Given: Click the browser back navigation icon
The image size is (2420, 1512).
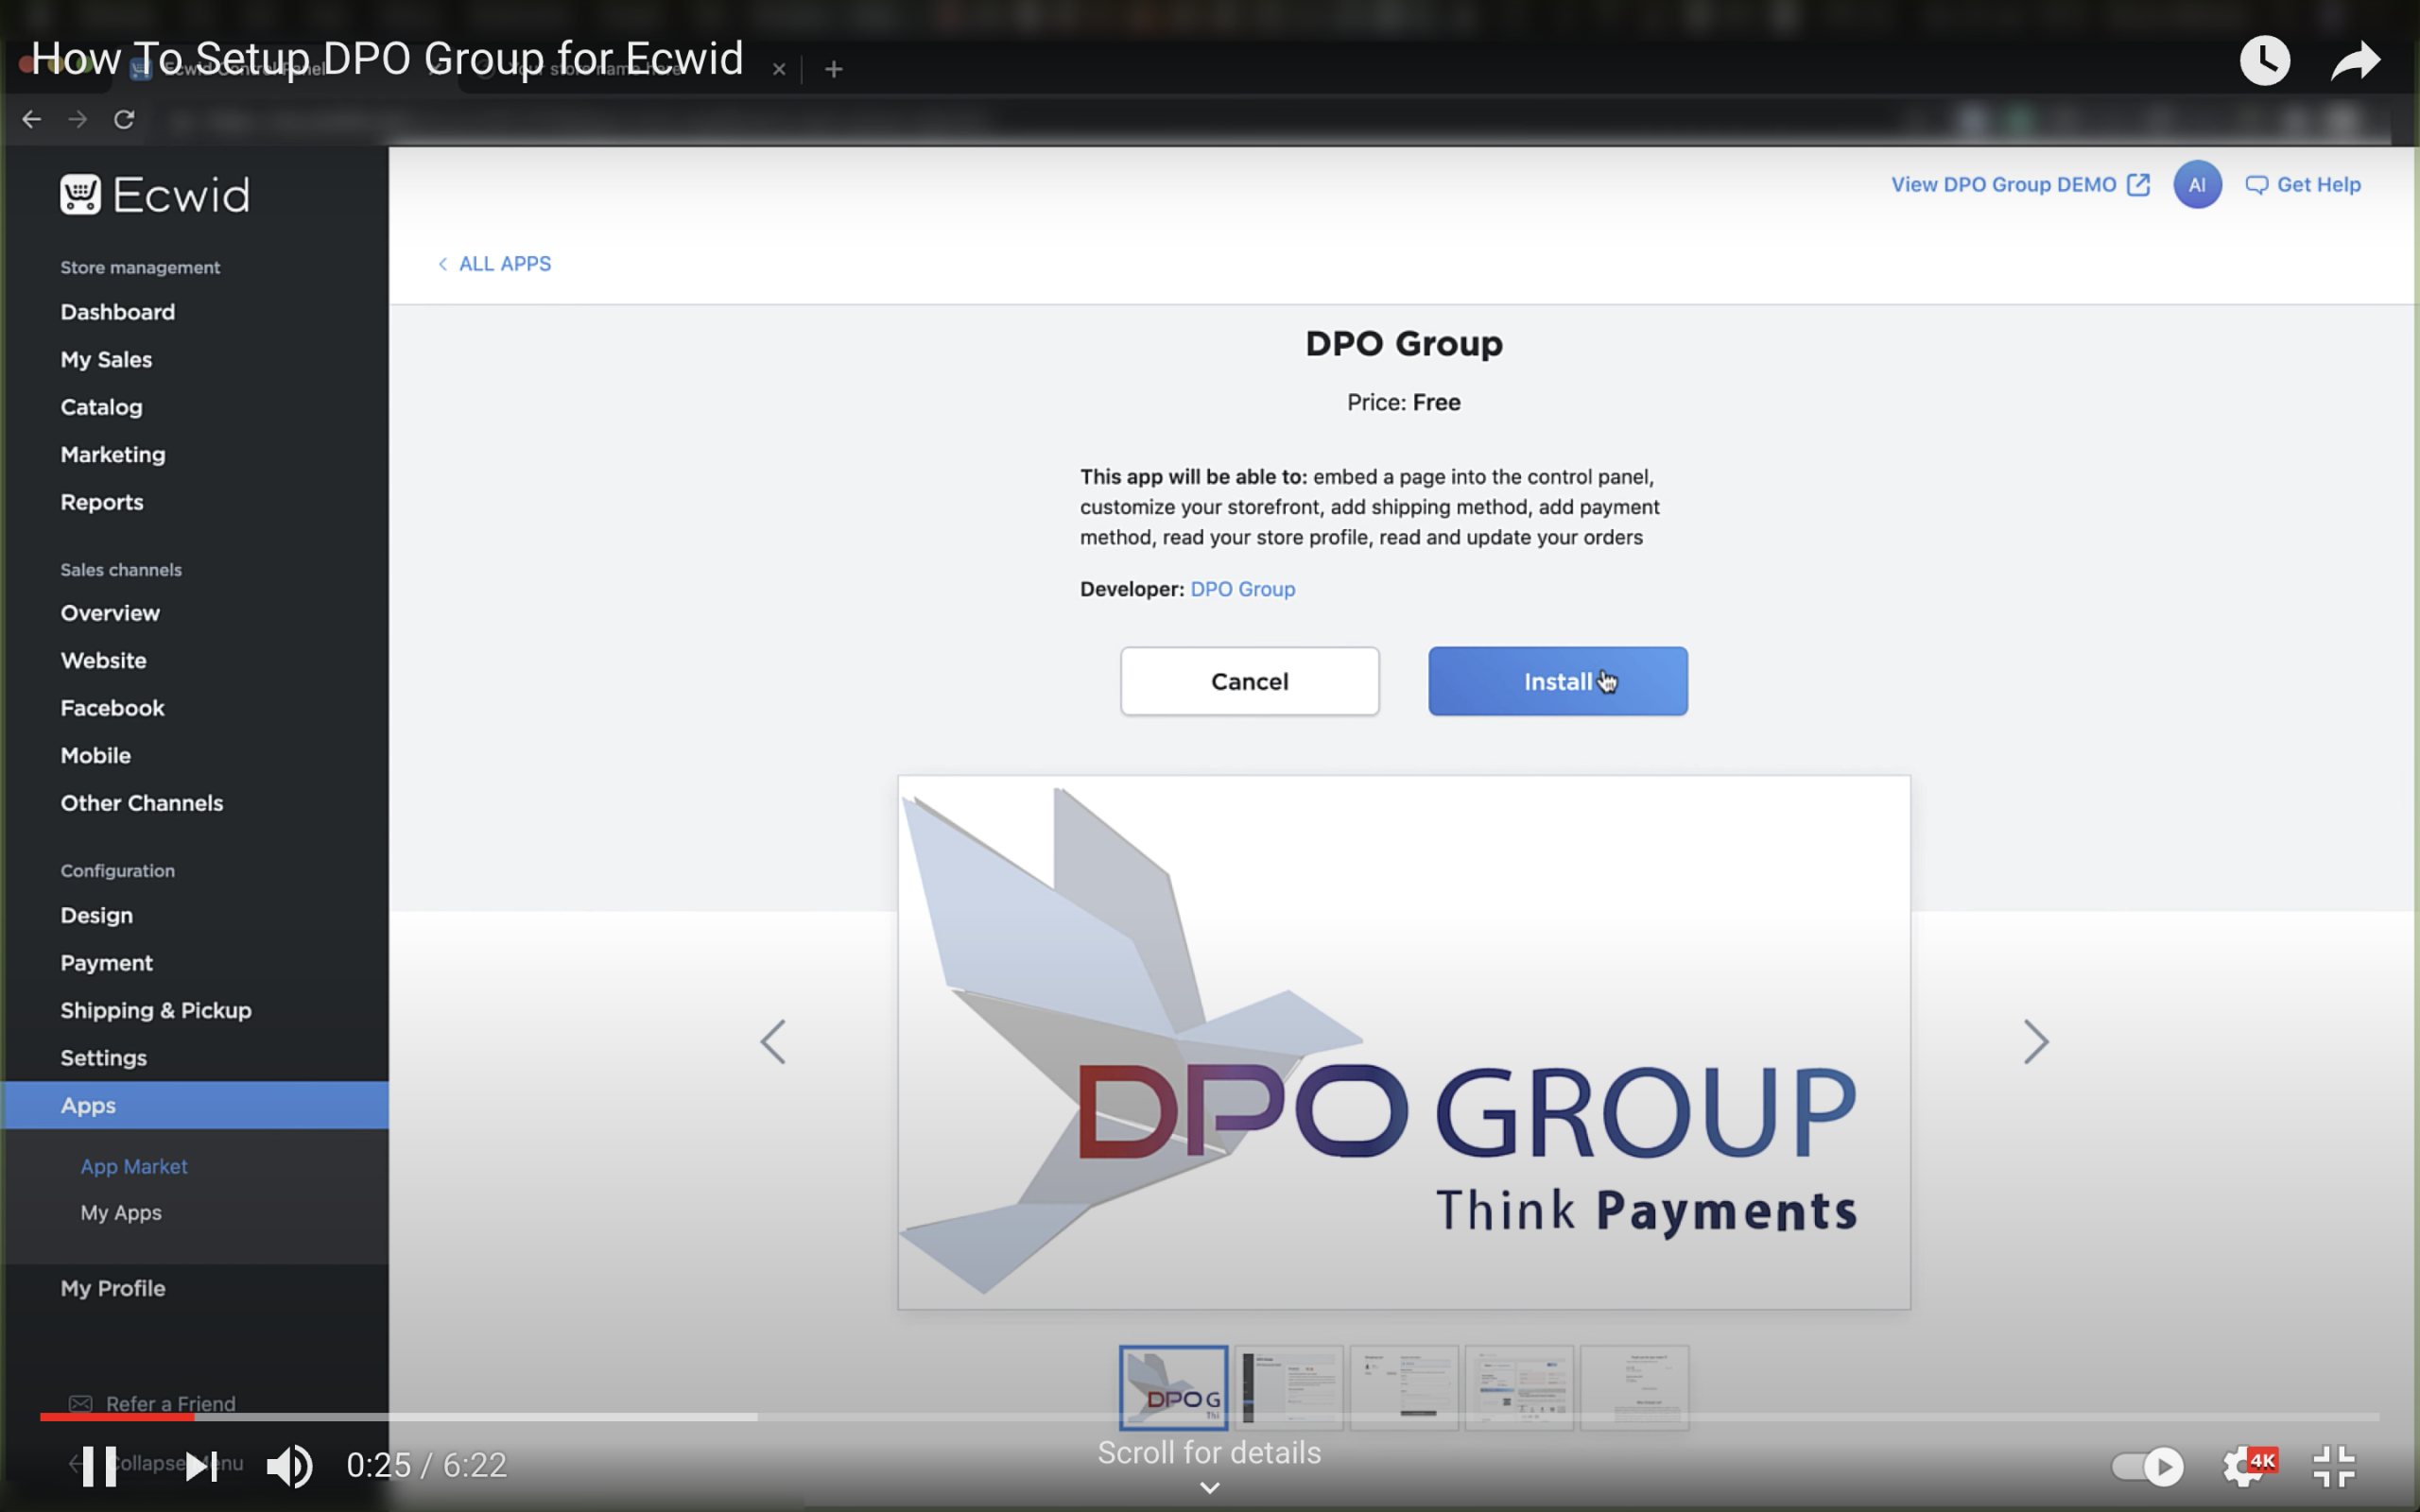Looking at the screenshot, I should [31, 117].
